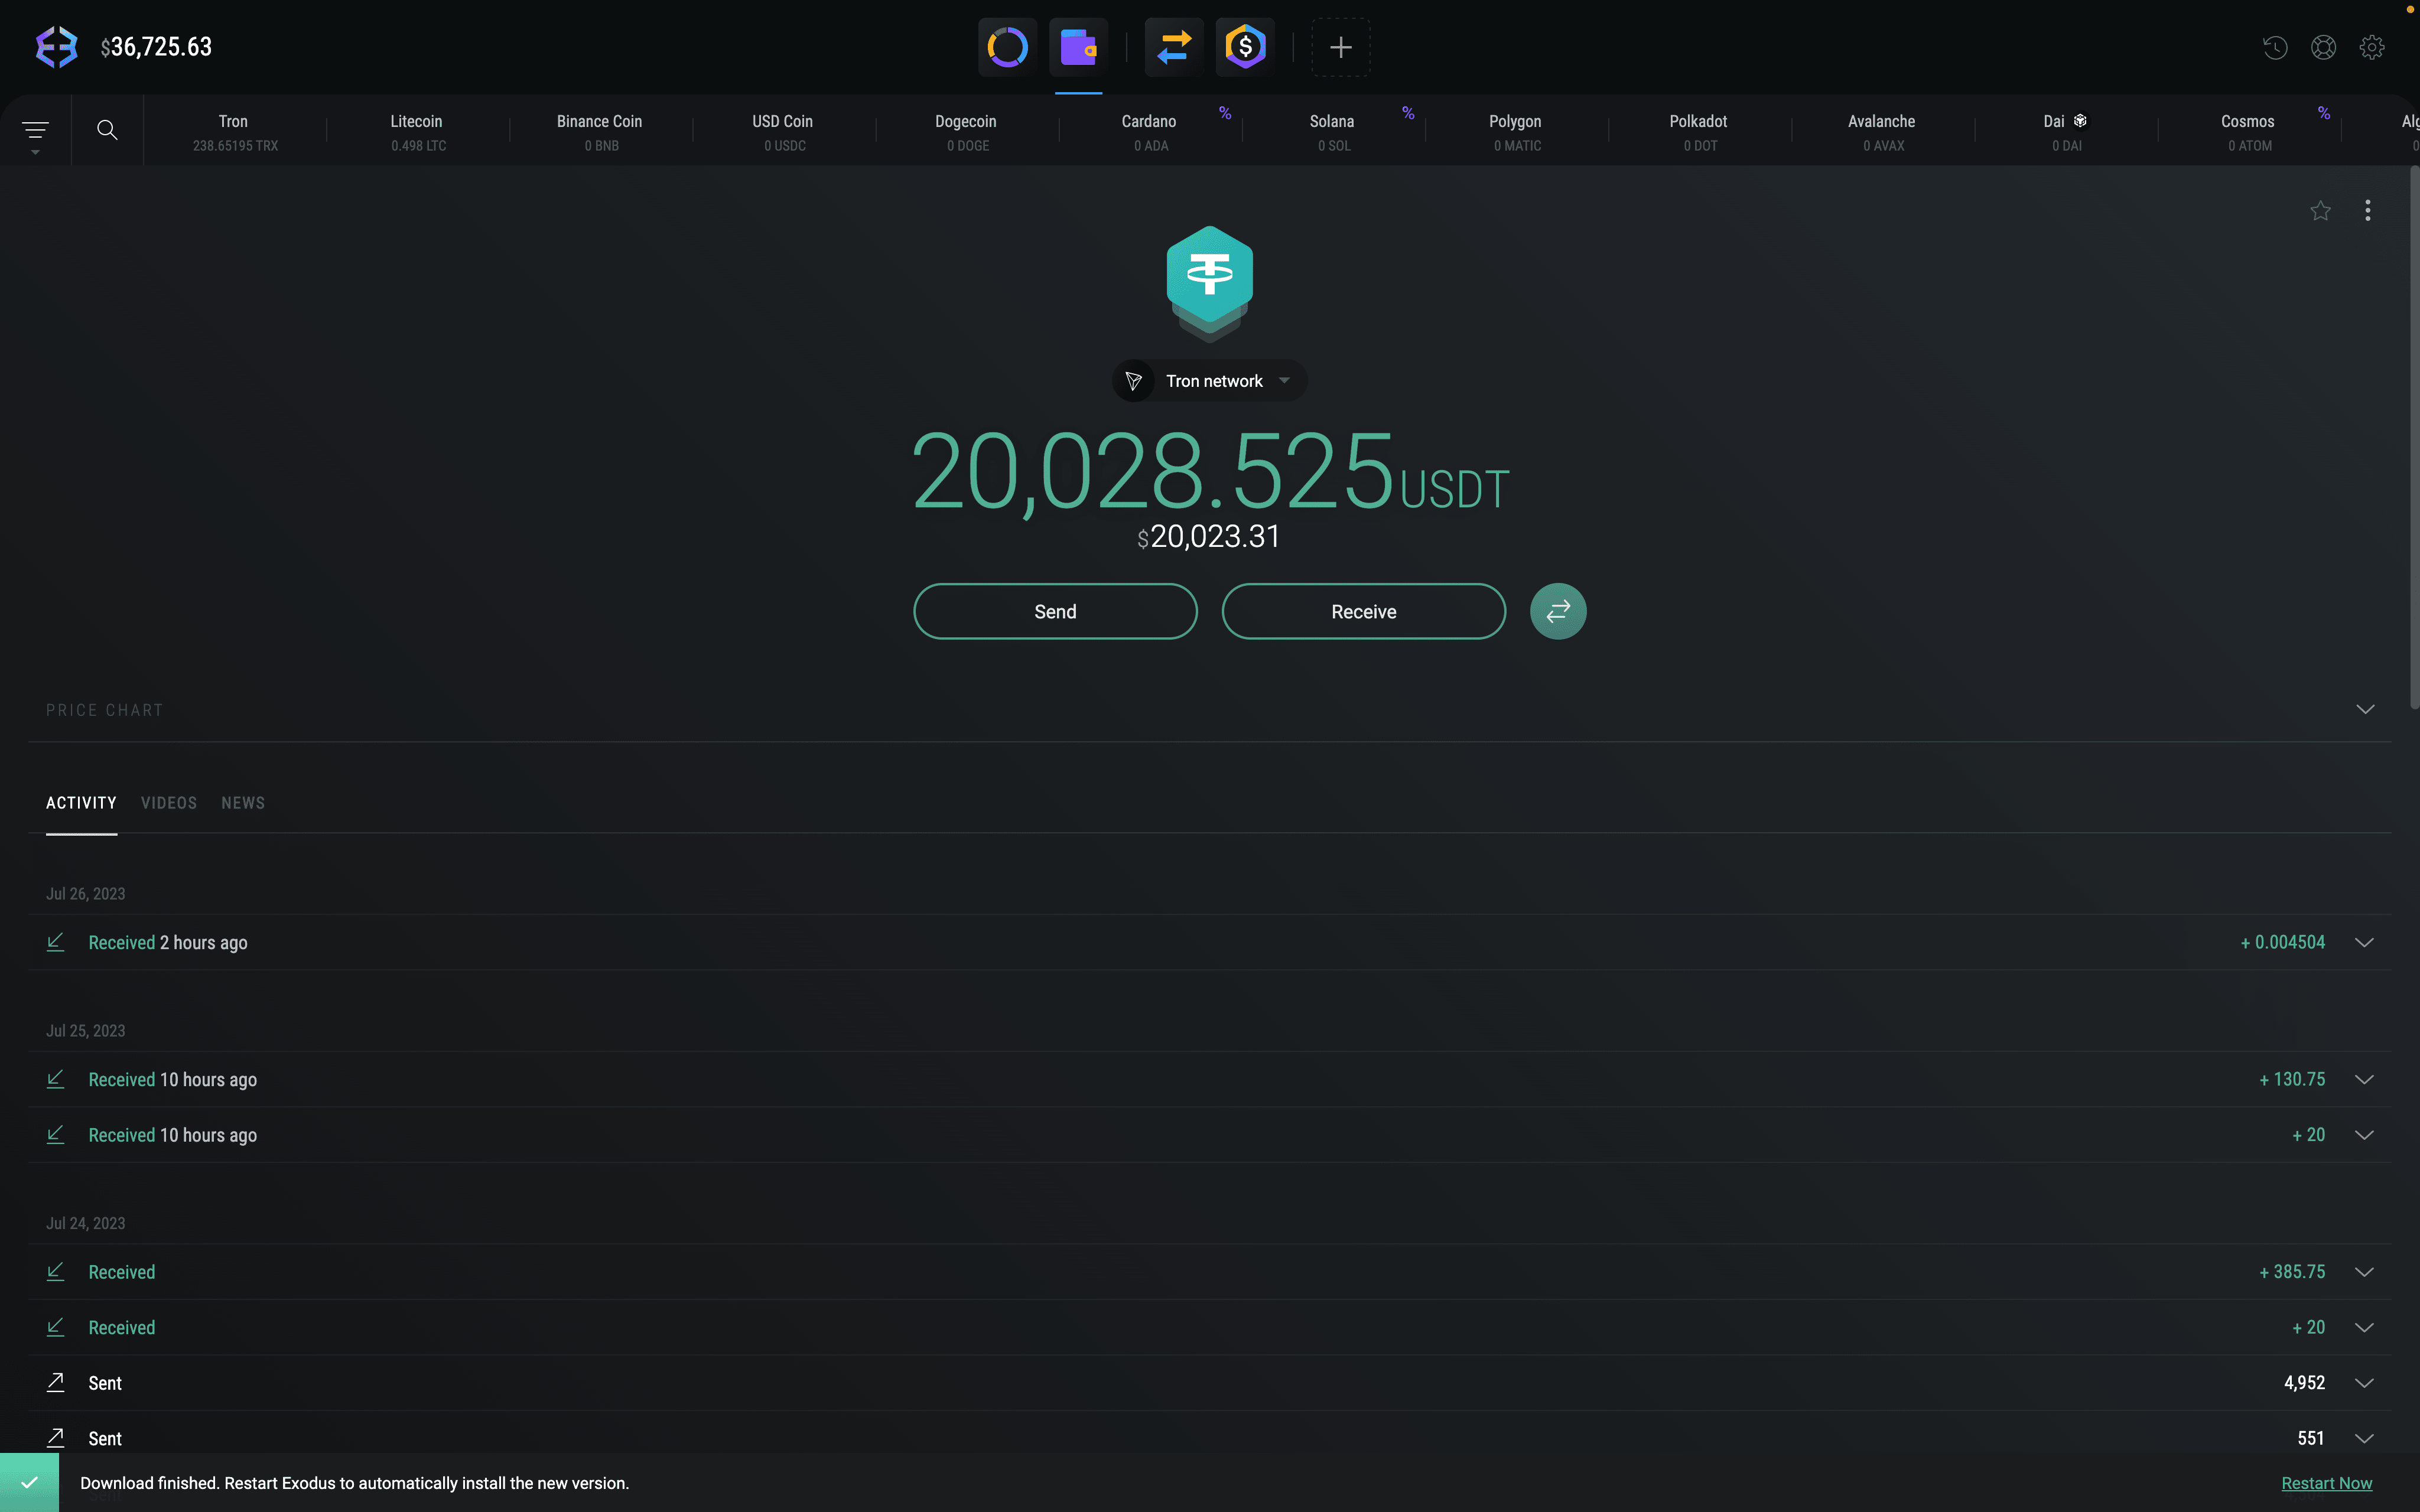Expand the +0.004504 received transaction
Viewport: 2420px width, 1512px height.
click(x=2364, y=942)
